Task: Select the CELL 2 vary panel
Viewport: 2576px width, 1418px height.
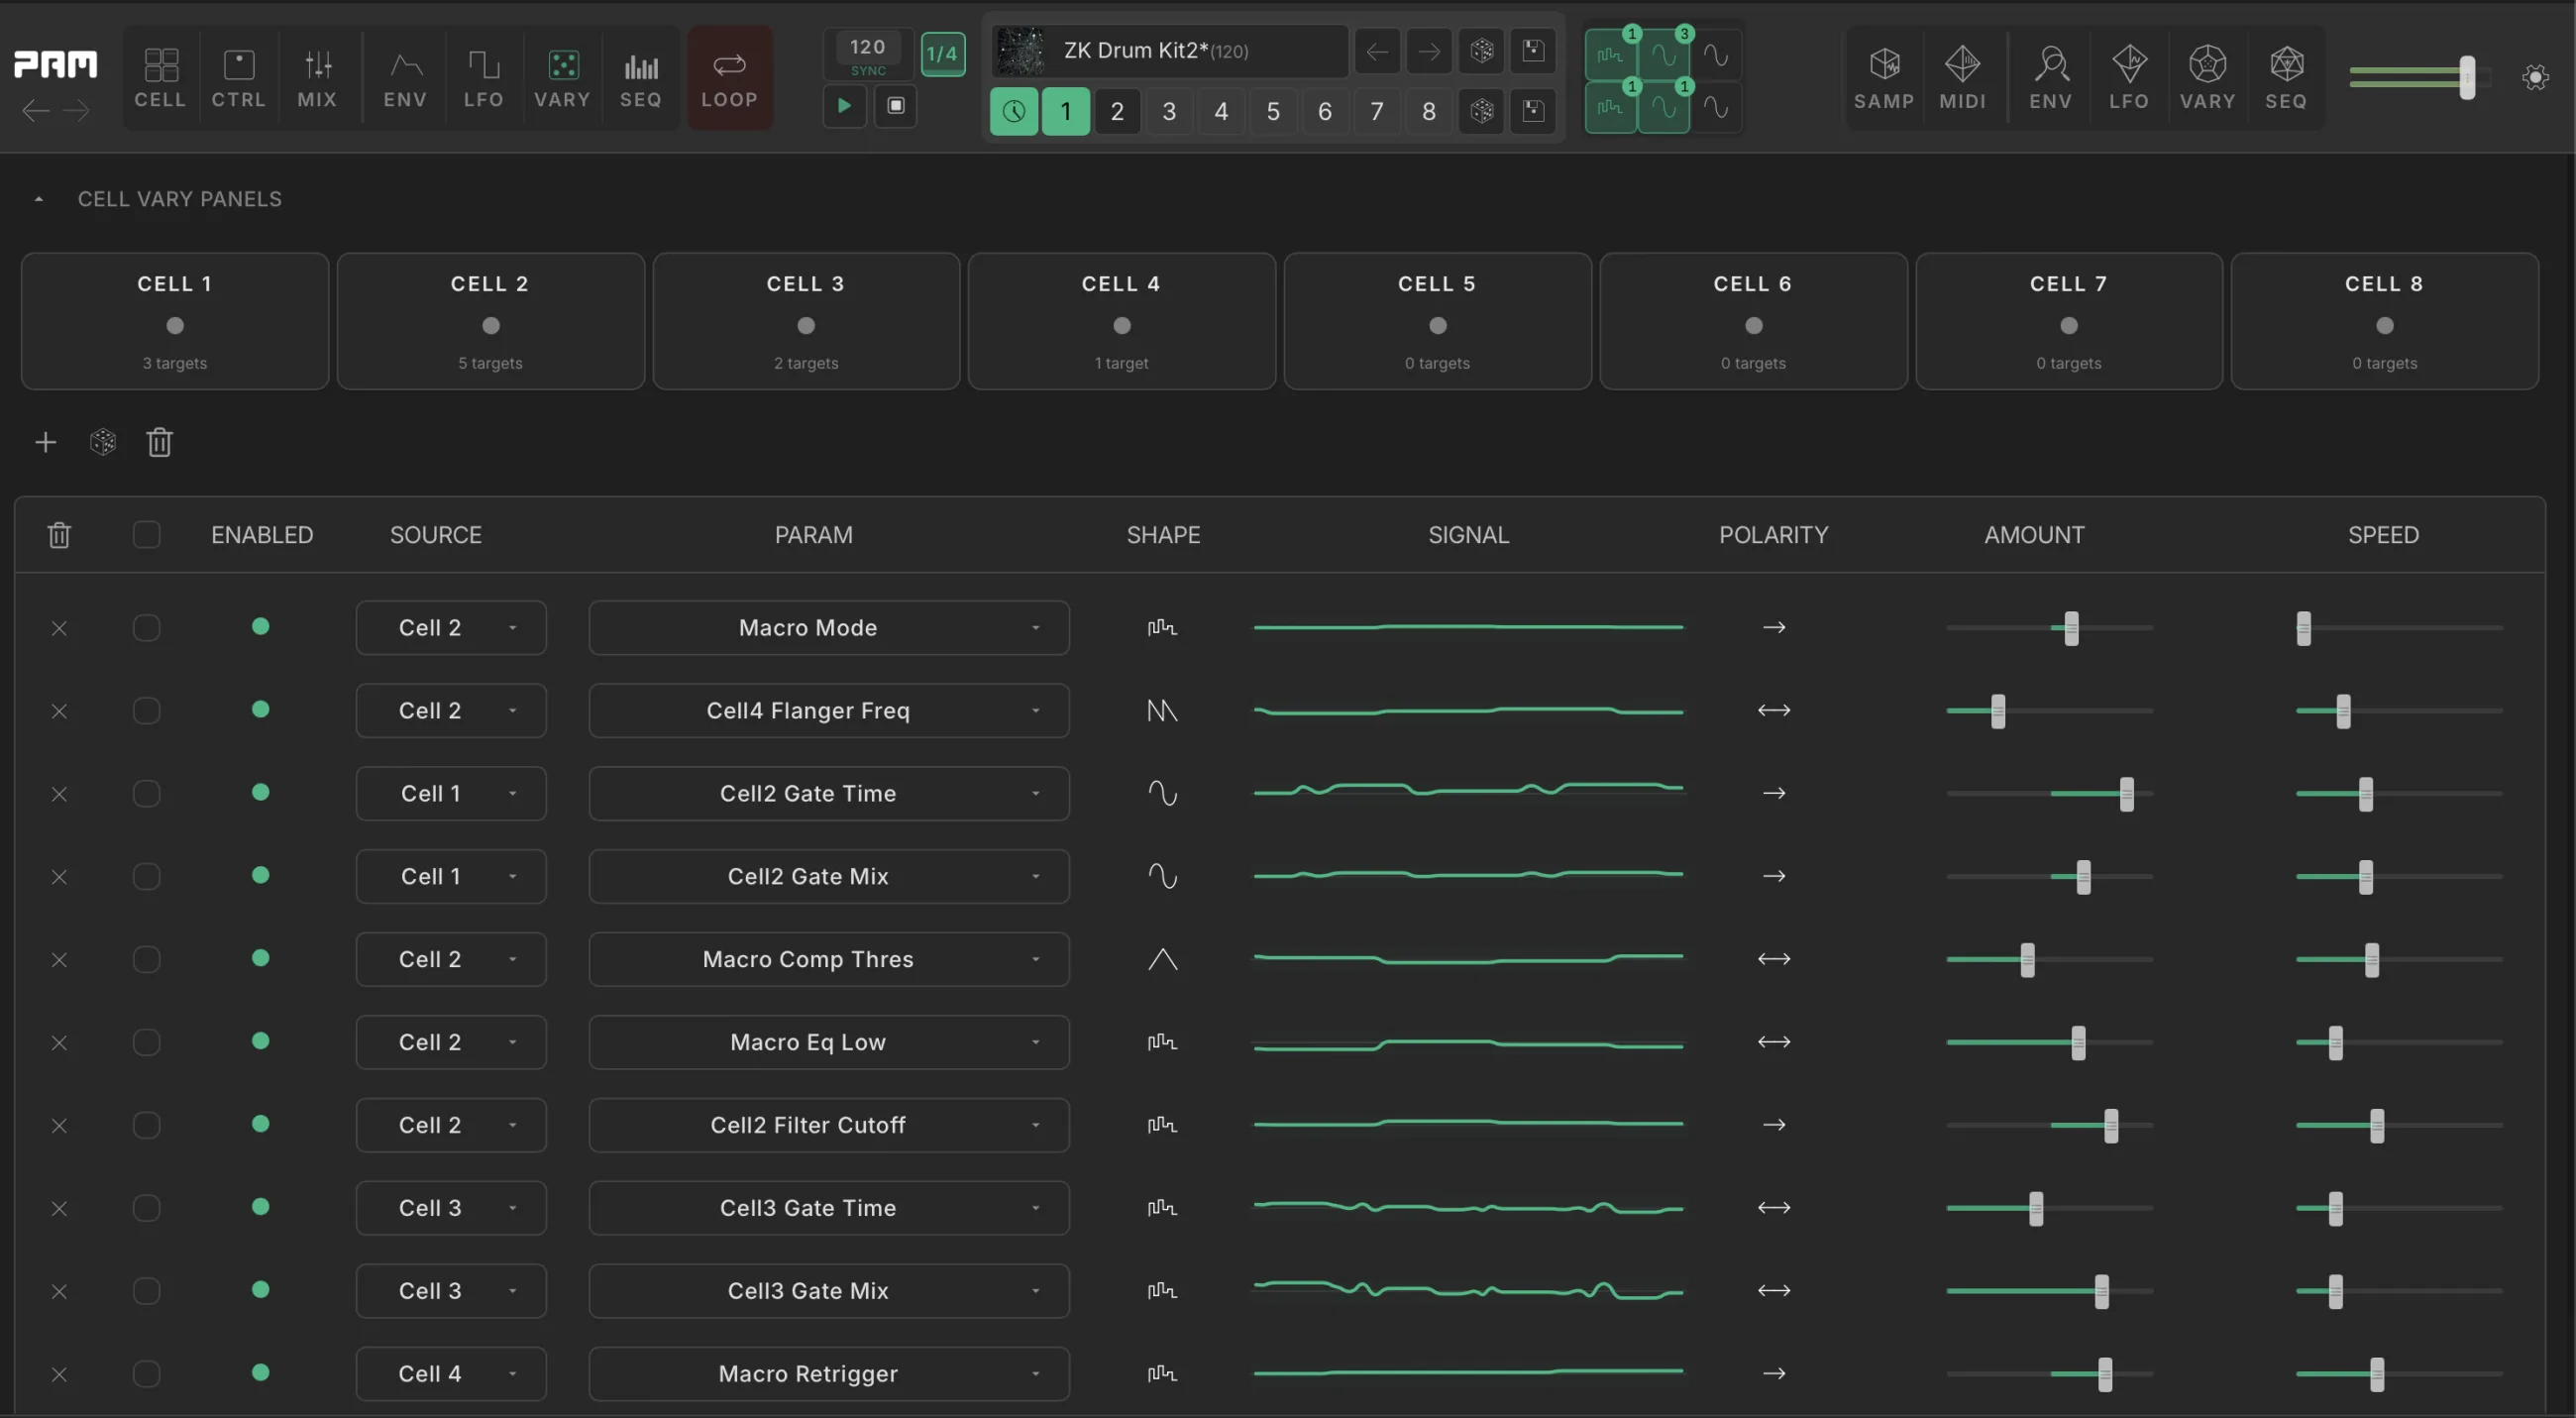Action: coord(490,321)
